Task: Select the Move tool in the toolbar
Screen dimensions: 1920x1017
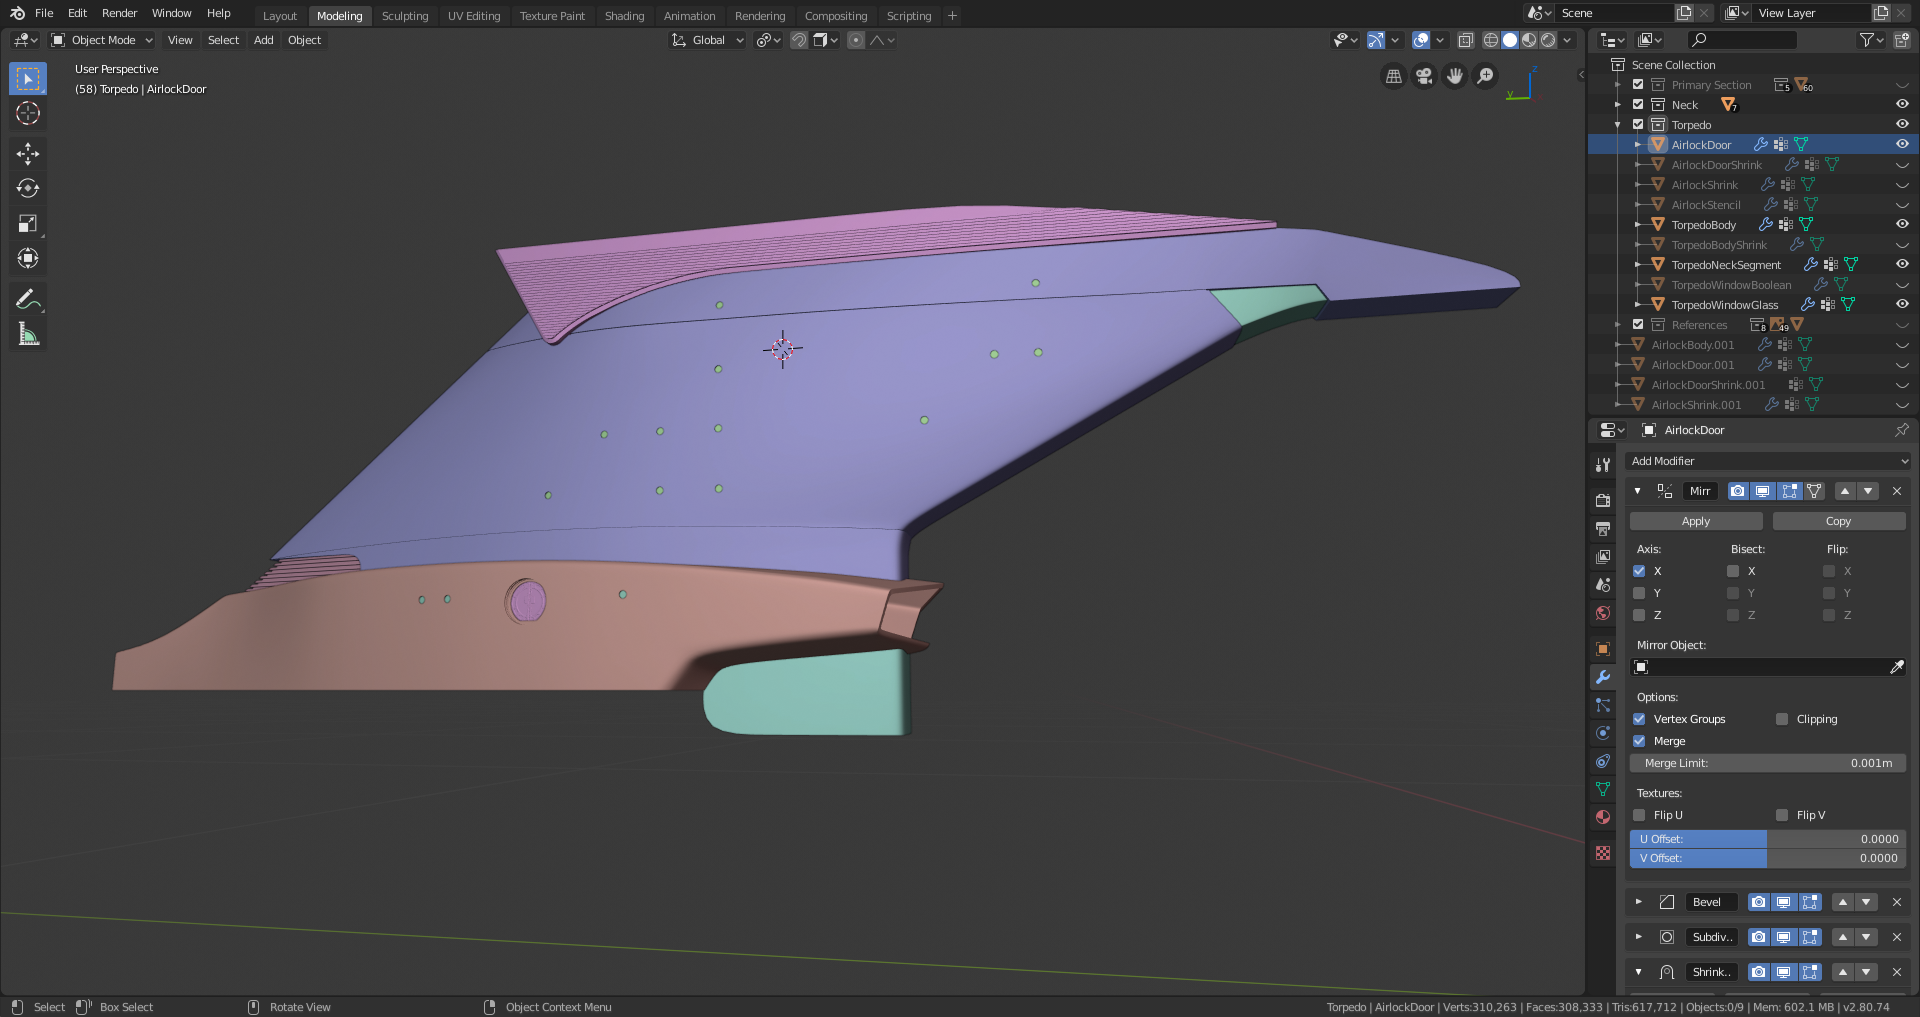Action: (28, 153)
